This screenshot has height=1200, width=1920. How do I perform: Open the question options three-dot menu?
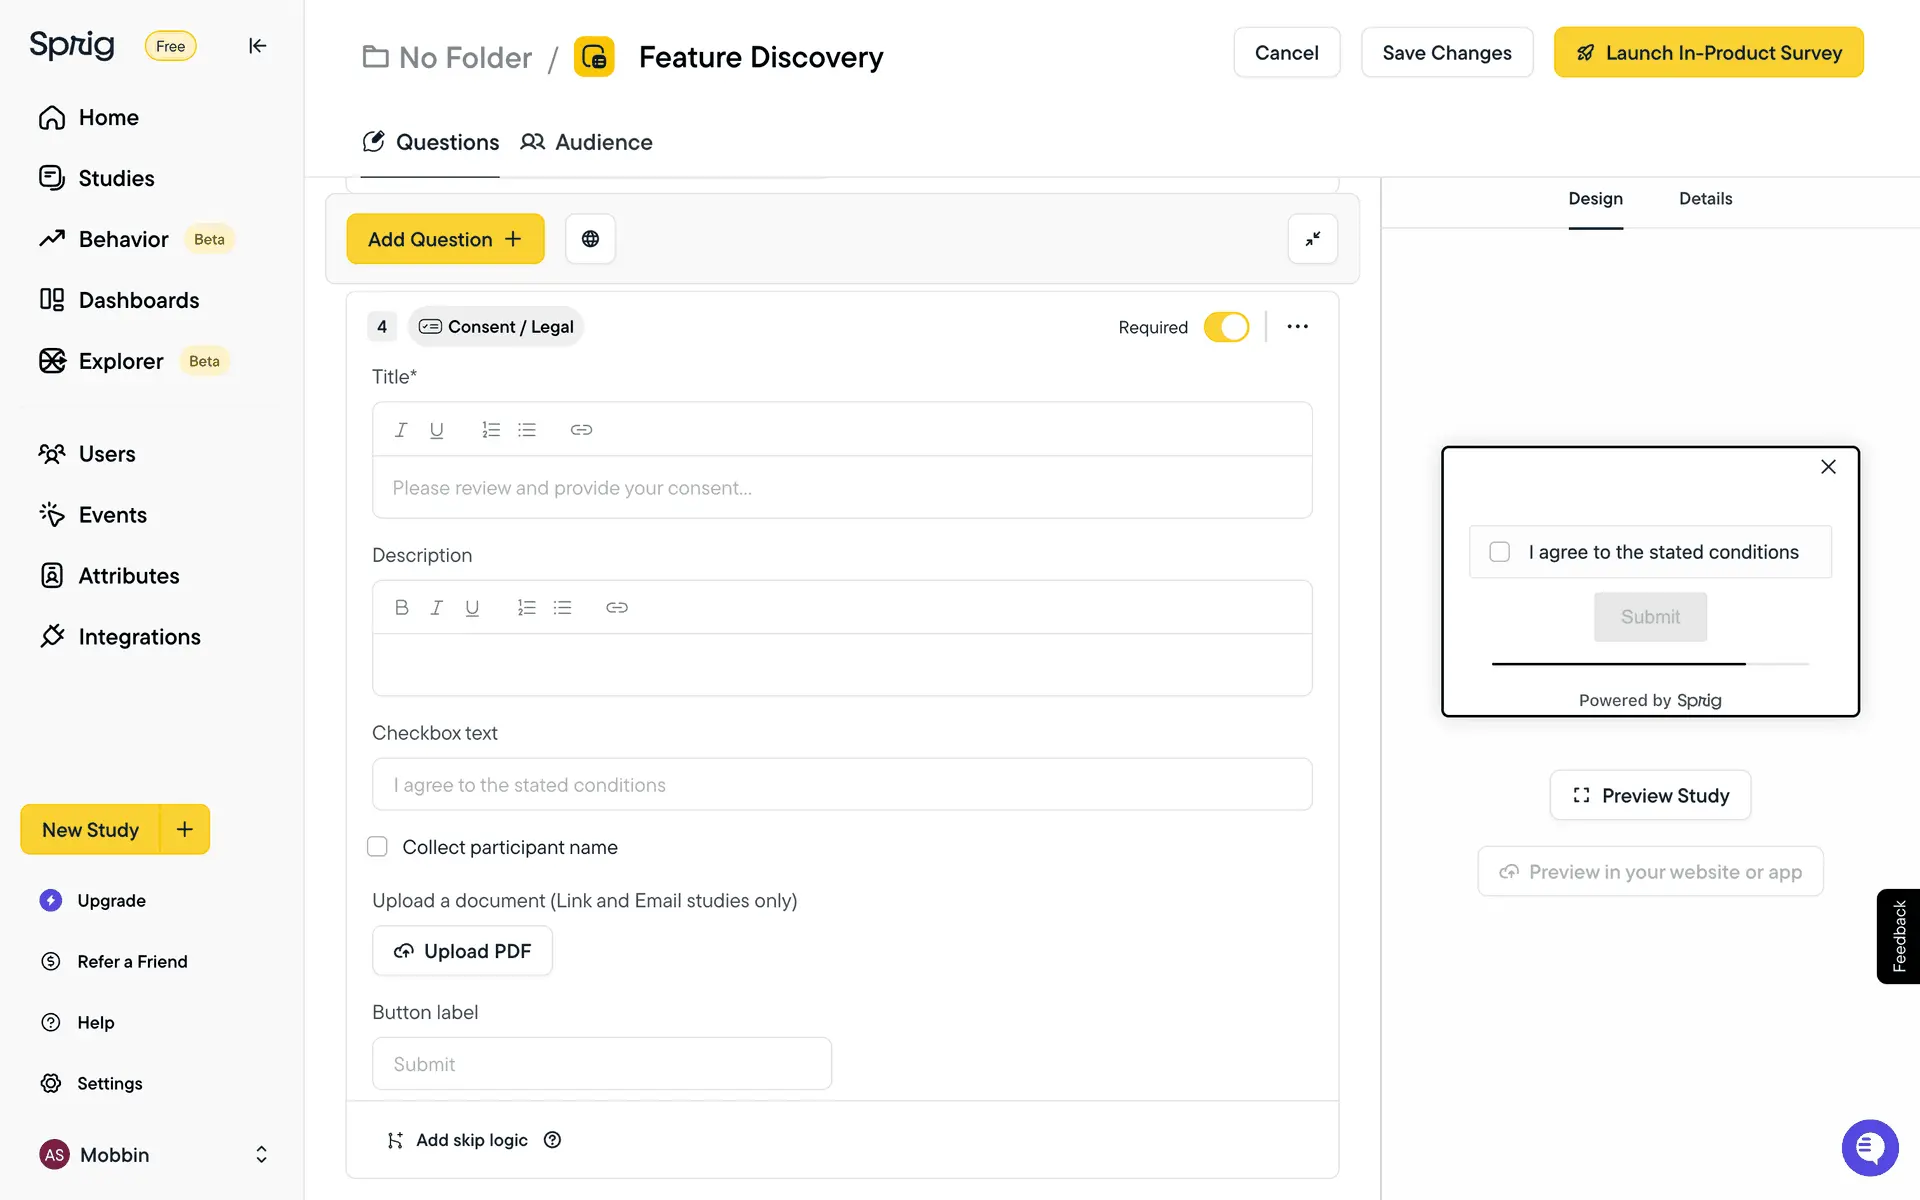1297,327
